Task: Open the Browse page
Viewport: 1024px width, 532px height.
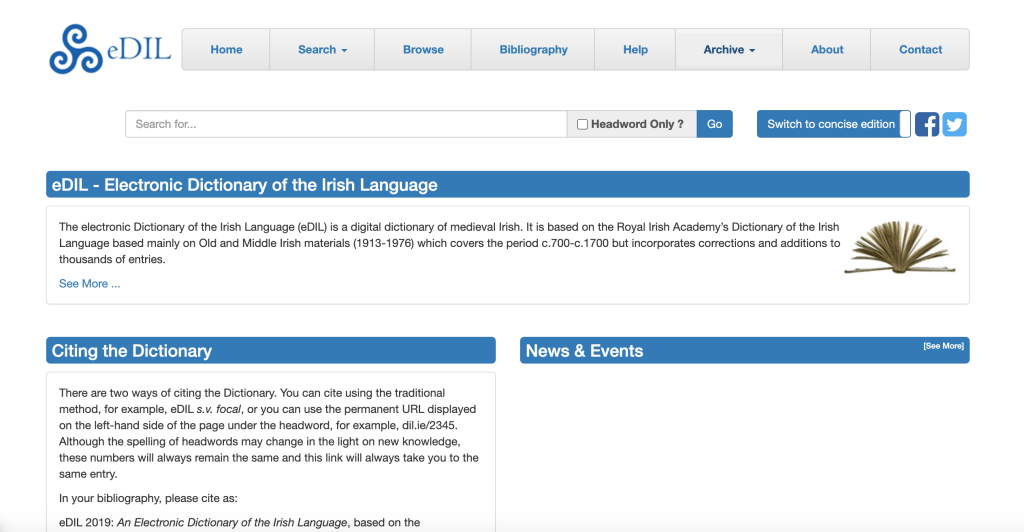Action: pyautogui.click(x=423, y=49)
